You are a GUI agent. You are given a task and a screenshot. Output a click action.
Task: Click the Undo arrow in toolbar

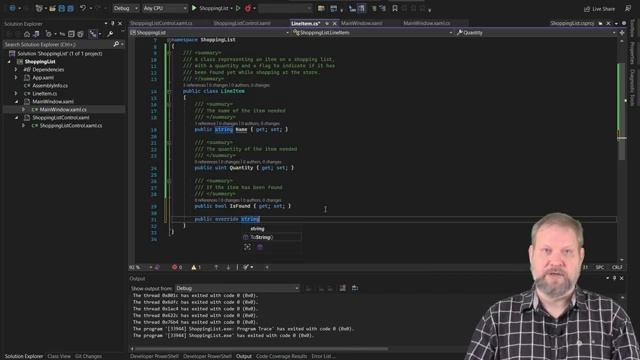pos(83,8)
